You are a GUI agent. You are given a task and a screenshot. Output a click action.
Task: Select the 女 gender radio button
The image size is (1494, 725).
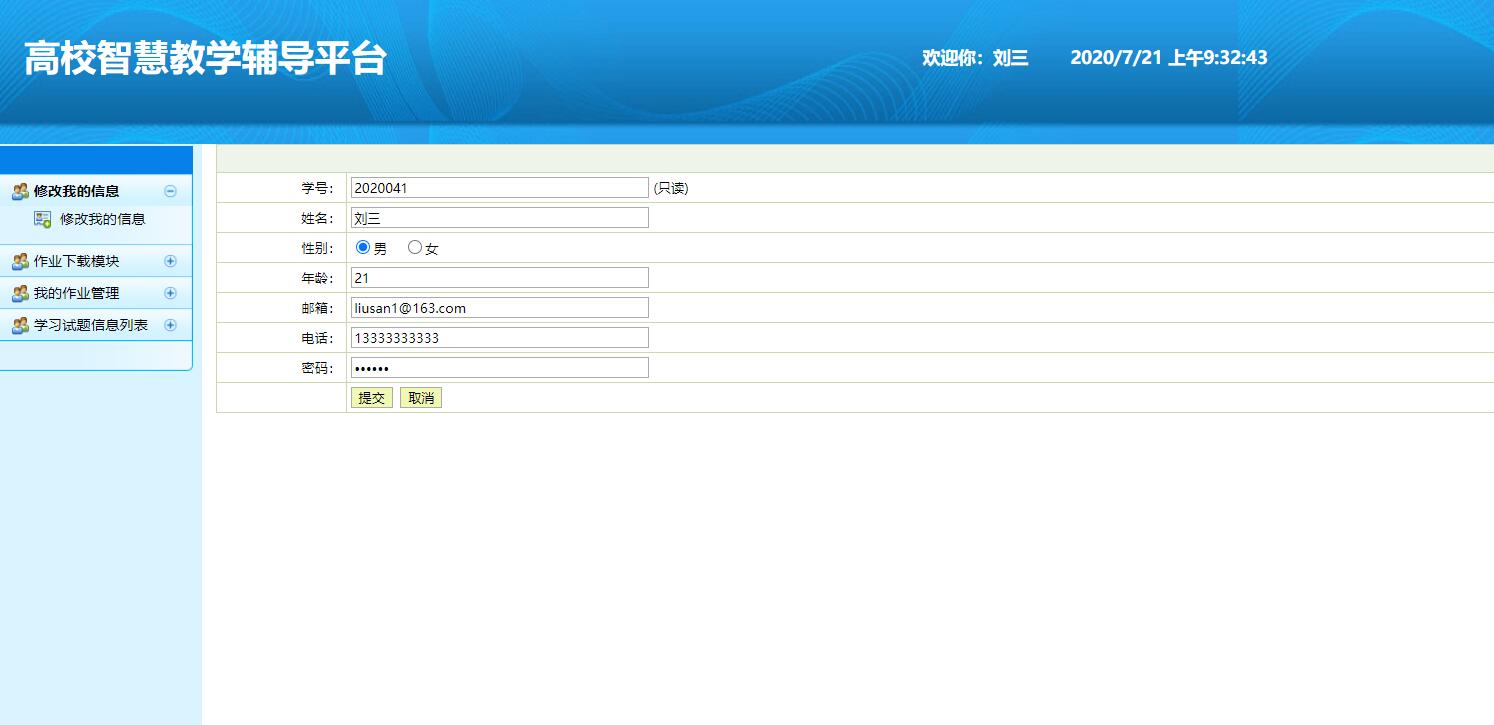click(415, 247)
